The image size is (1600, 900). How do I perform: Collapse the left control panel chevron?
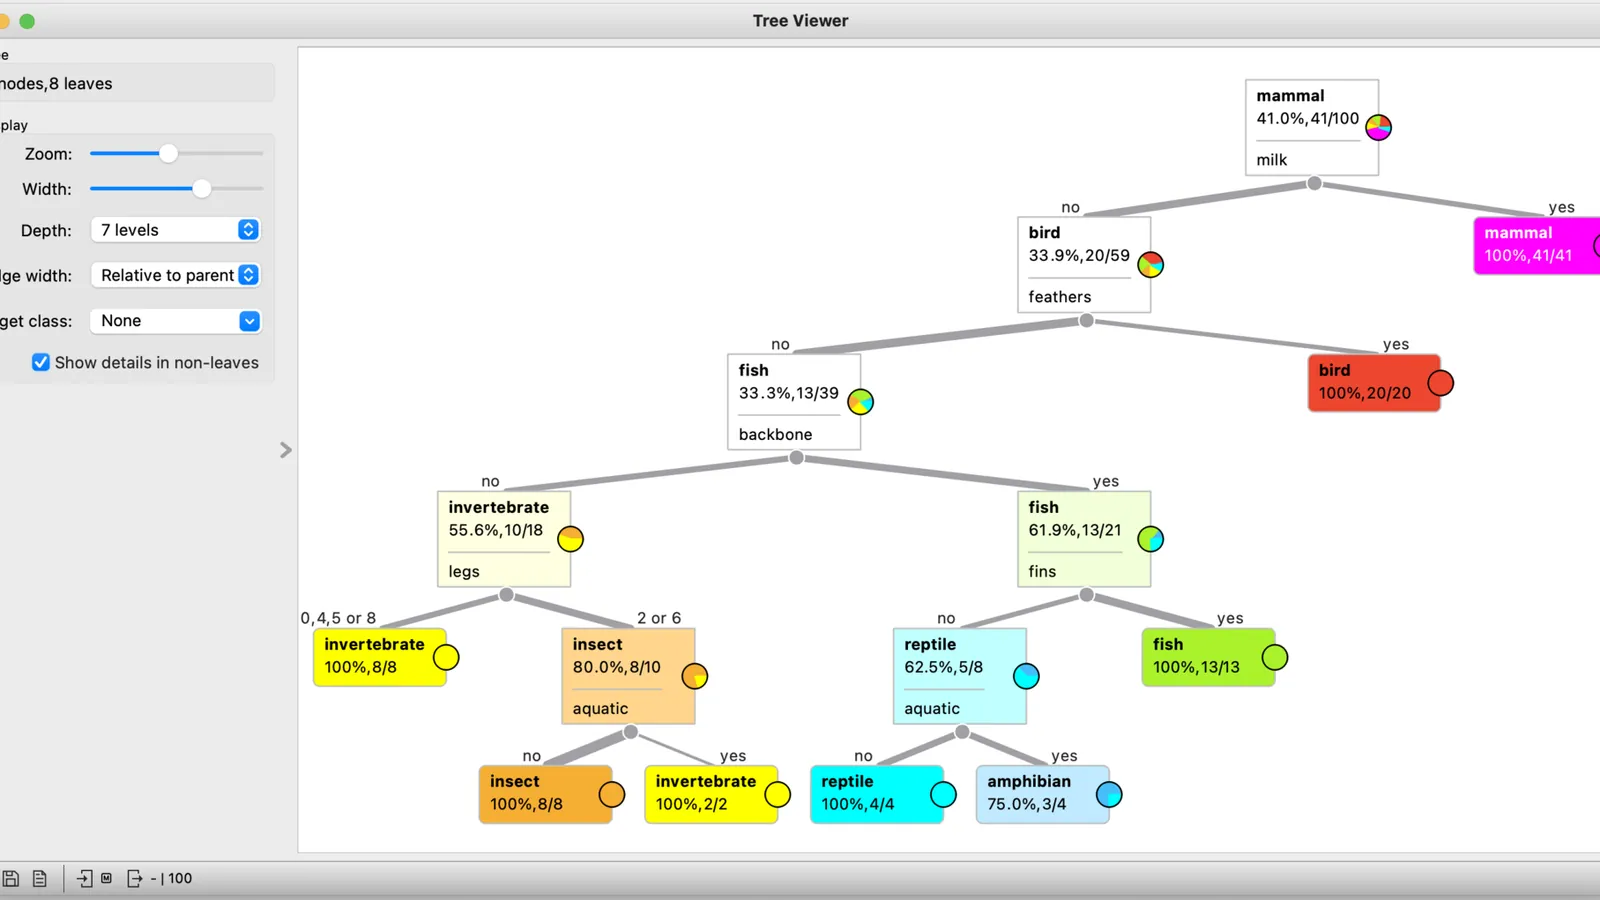(x=285, y=450)
